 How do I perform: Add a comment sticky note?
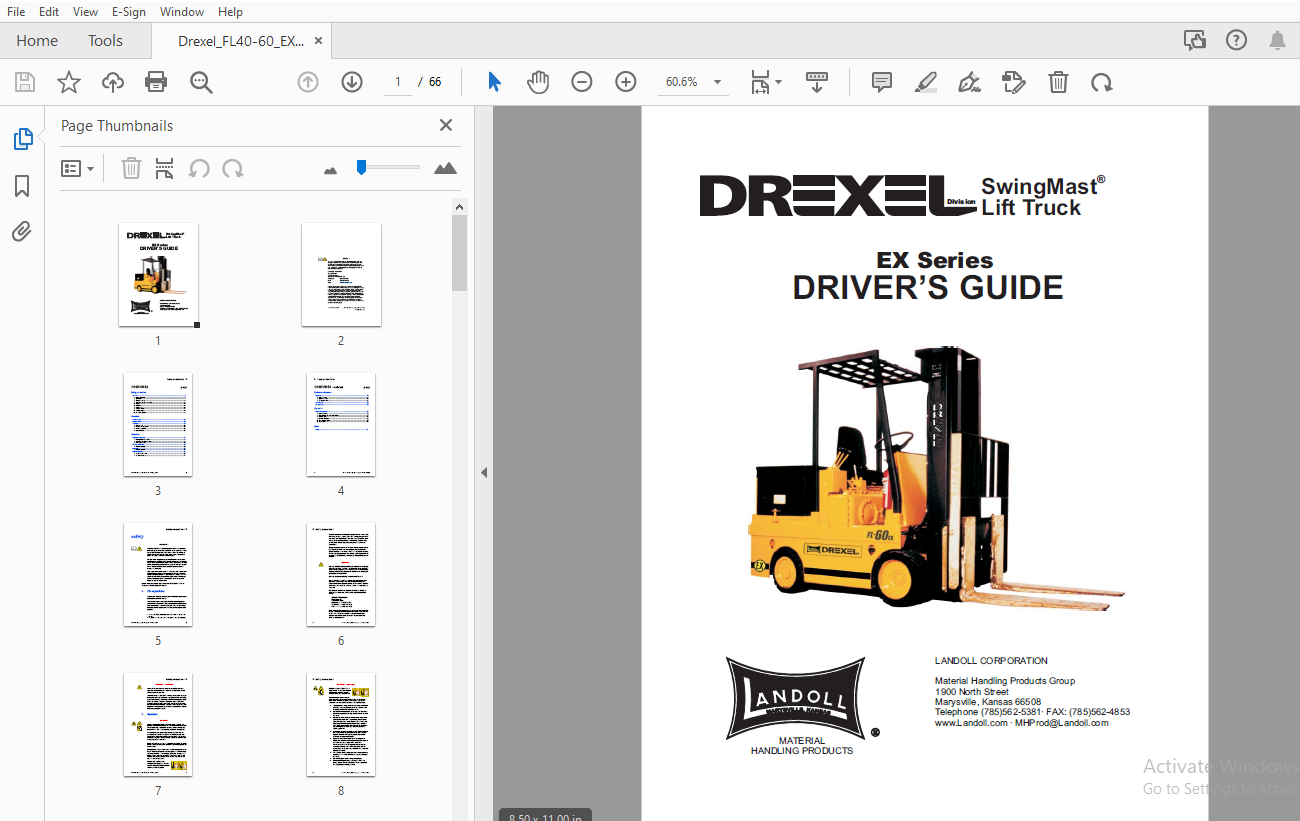click(x=881, y=82)
